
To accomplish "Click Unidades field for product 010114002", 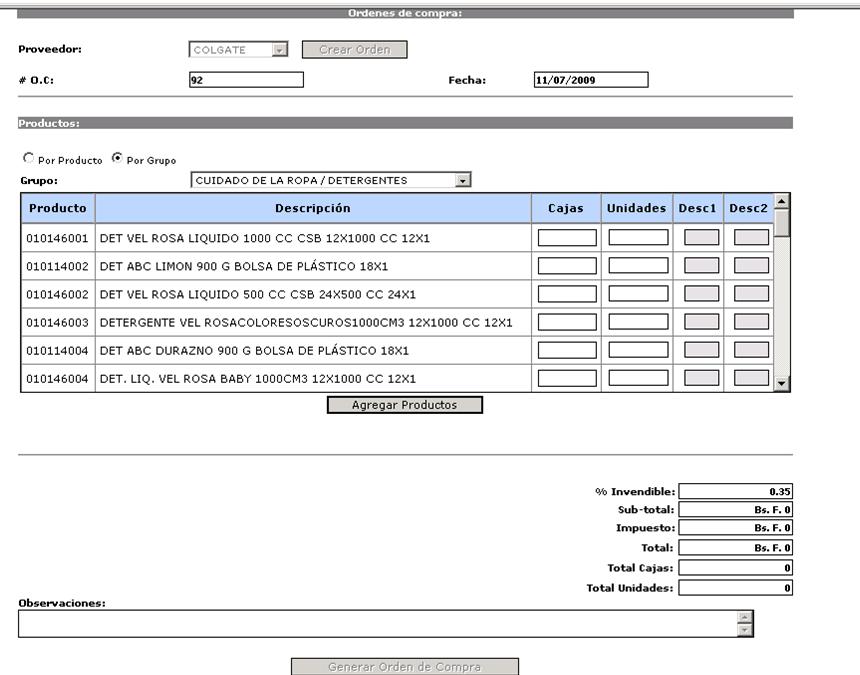I will (638, 266).
